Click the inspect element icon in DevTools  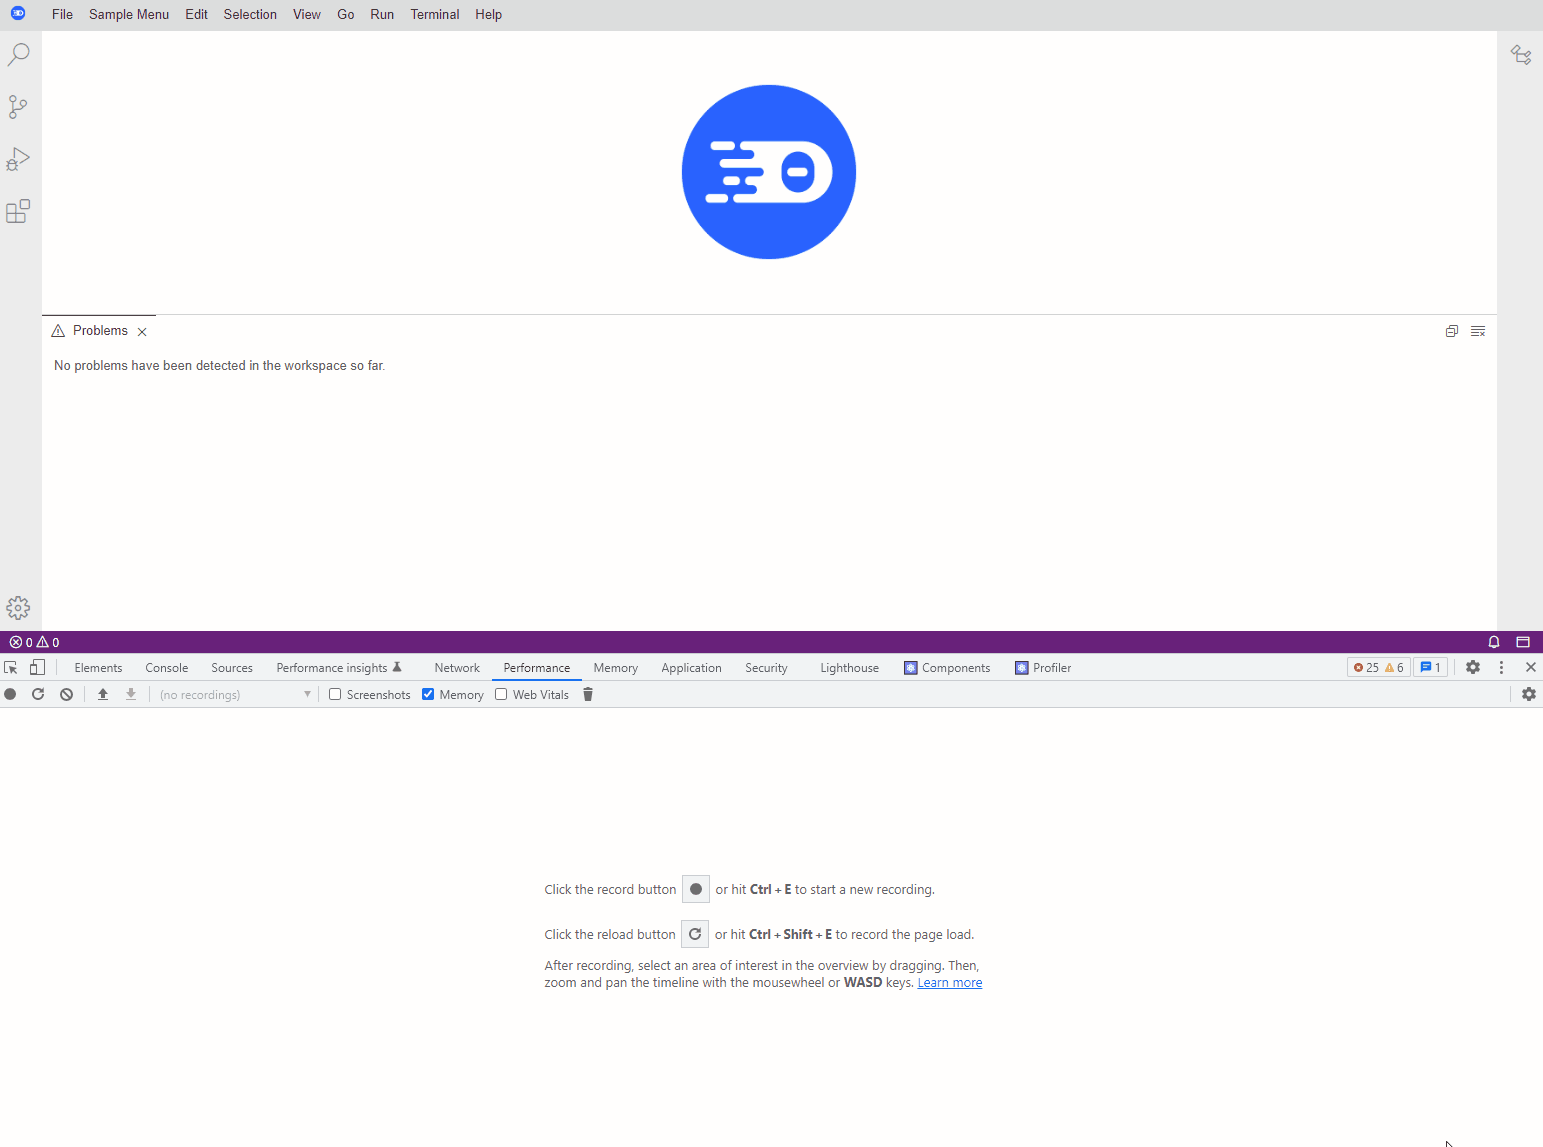pyautogui.click(x=11, y=667)
